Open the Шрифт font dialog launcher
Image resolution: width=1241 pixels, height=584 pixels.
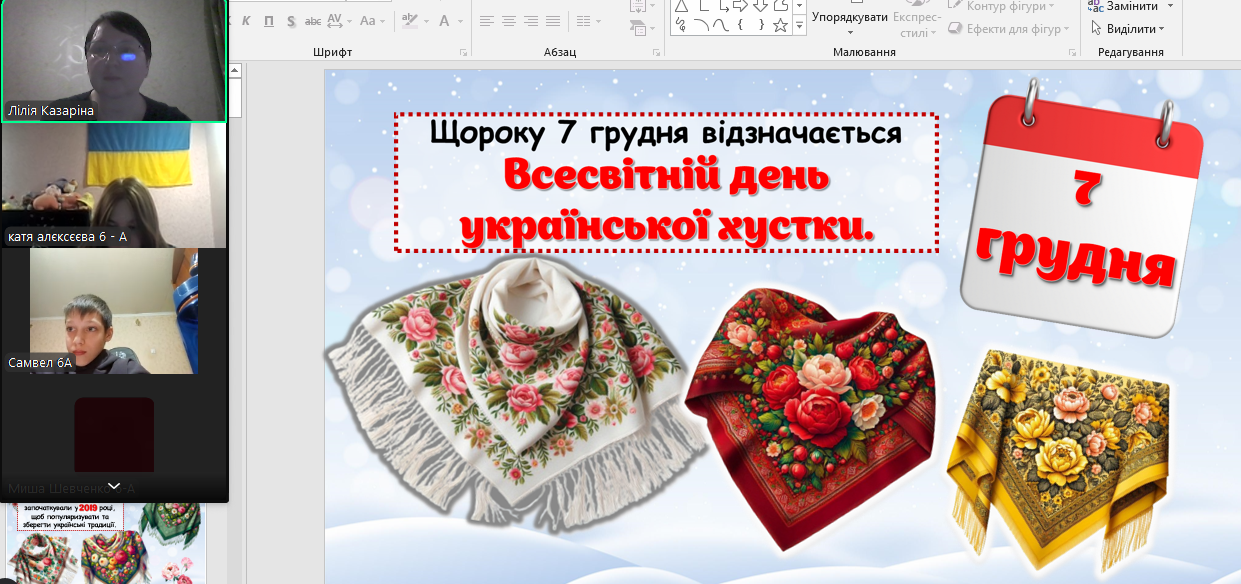click(x=463, y=52)
